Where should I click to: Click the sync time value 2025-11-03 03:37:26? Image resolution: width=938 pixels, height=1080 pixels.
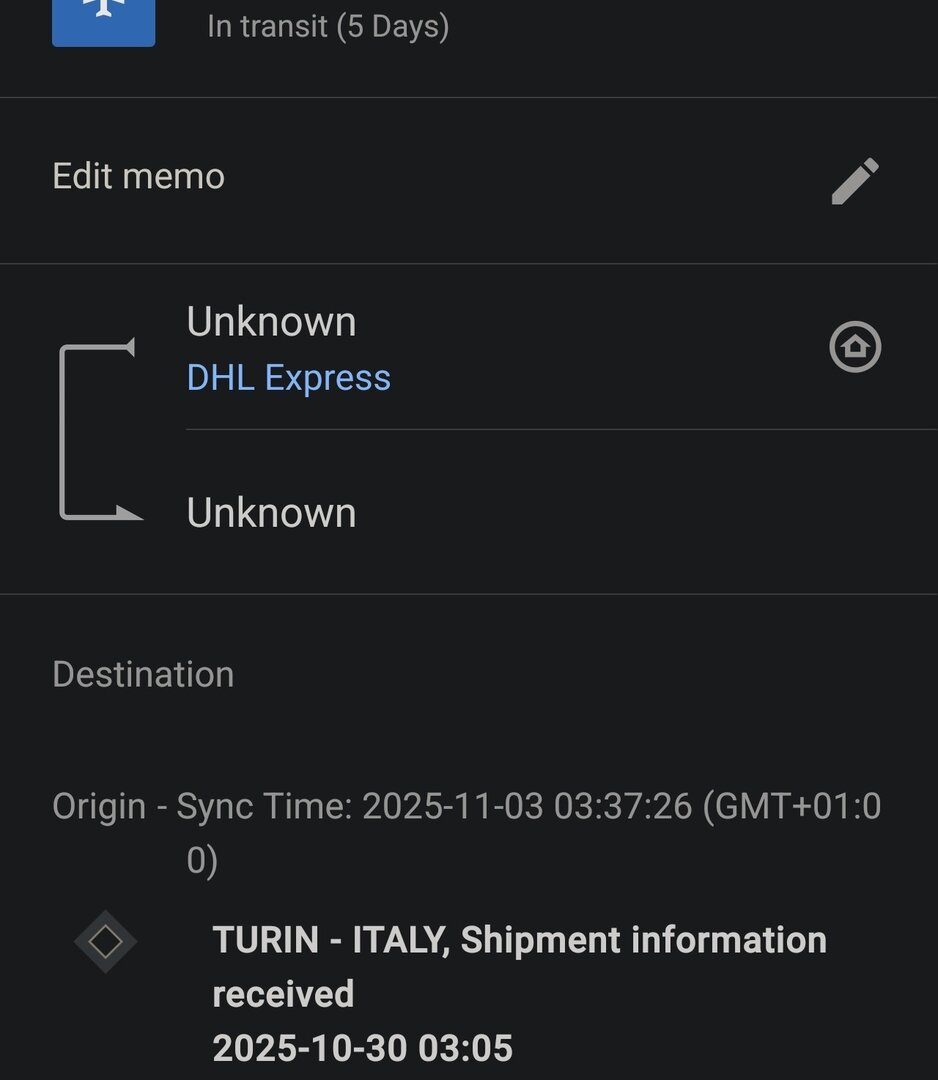526,807
